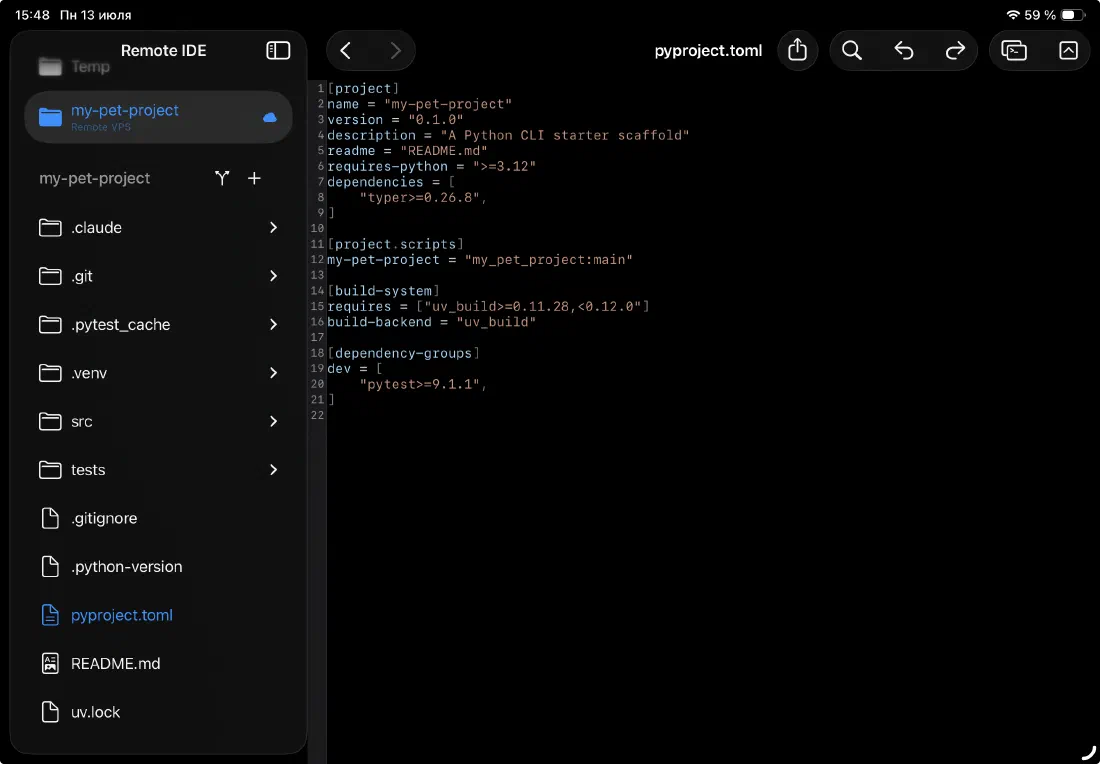Click the .pytest_cache folder icon
This screenshot has height=764, width=1100.
[50, 325]
